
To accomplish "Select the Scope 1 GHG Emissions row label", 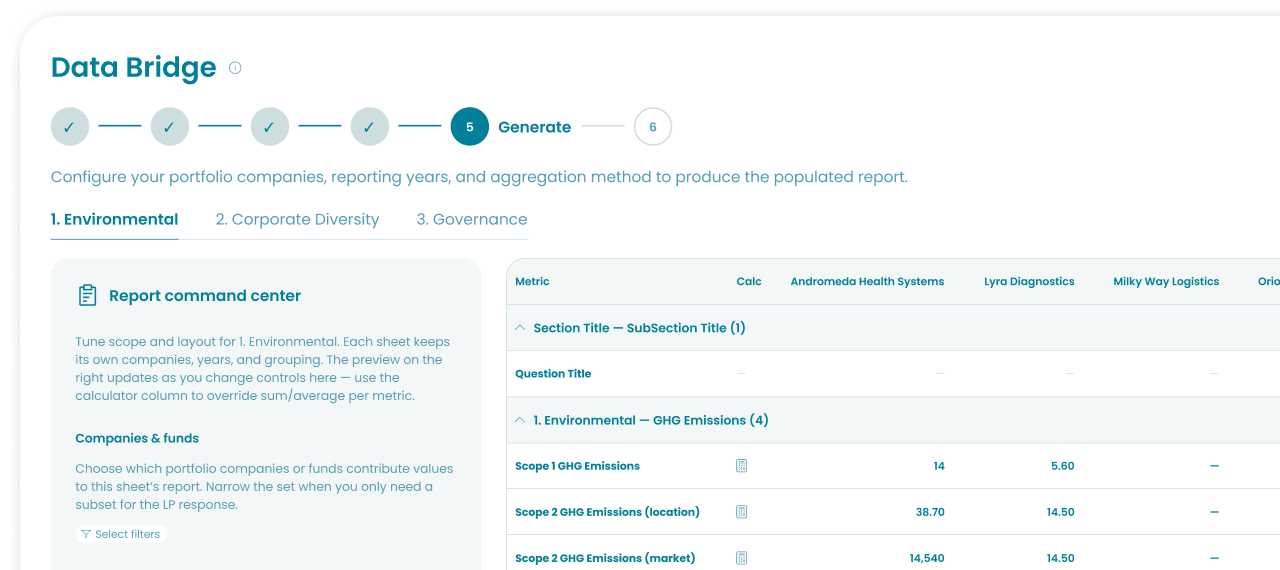I will tap(577, 466).
